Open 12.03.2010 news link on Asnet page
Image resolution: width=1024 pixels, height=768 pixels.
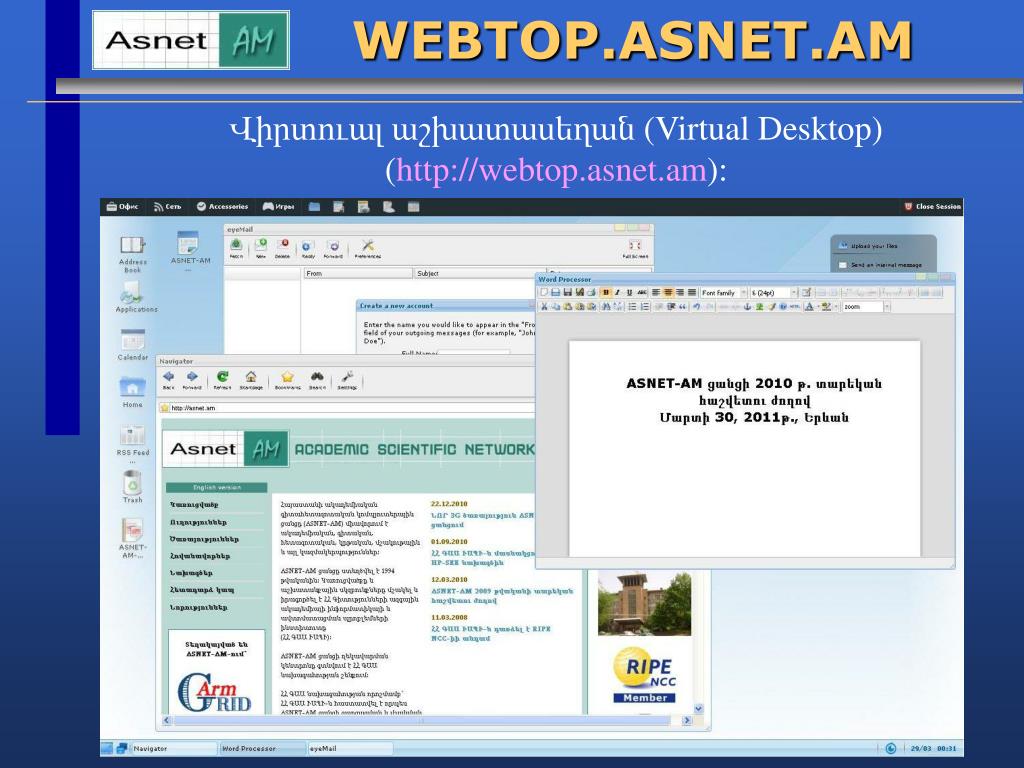click(502, 596)
